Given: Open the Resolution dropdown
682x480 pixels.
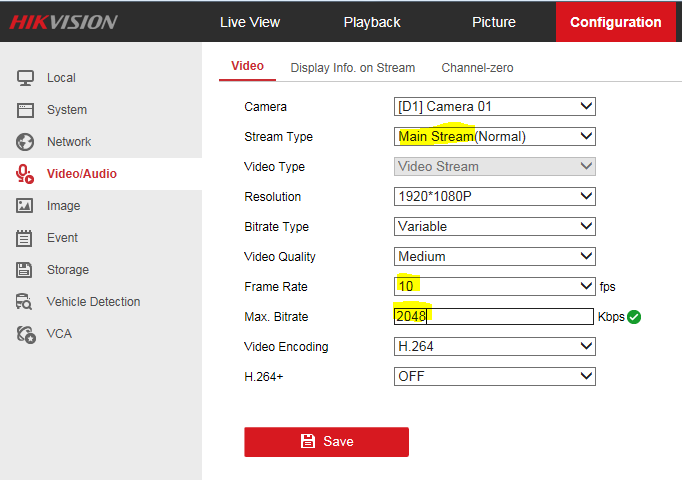Looking at the screenshot, I should click(495, 196).
